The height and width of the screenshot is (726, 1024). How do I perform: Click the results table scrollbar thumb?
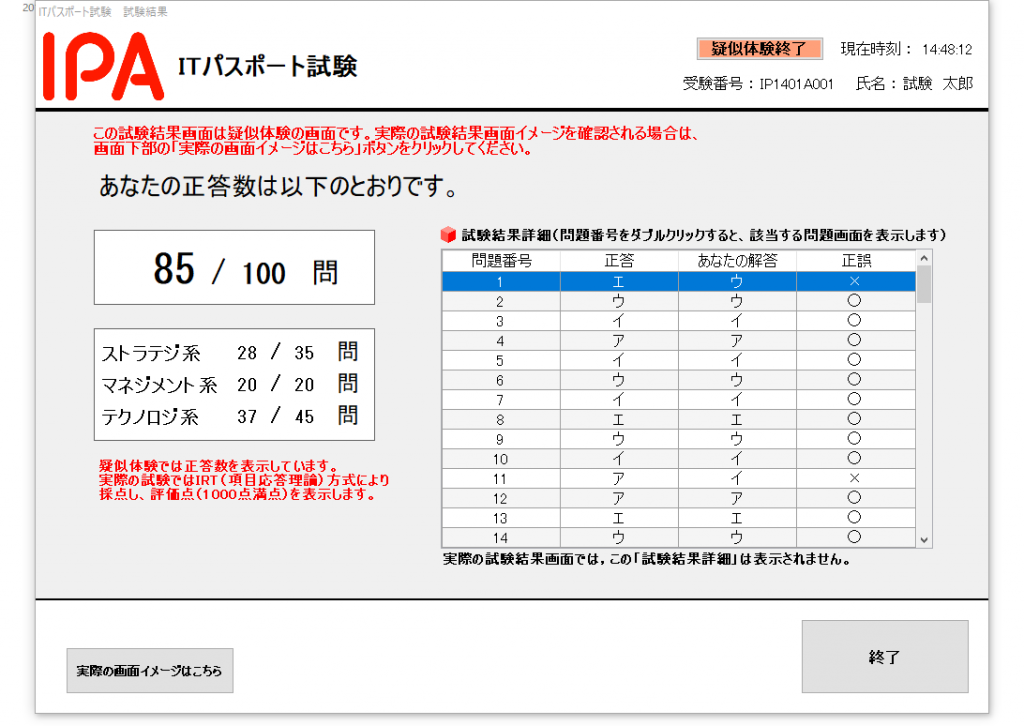pos(924,285)
